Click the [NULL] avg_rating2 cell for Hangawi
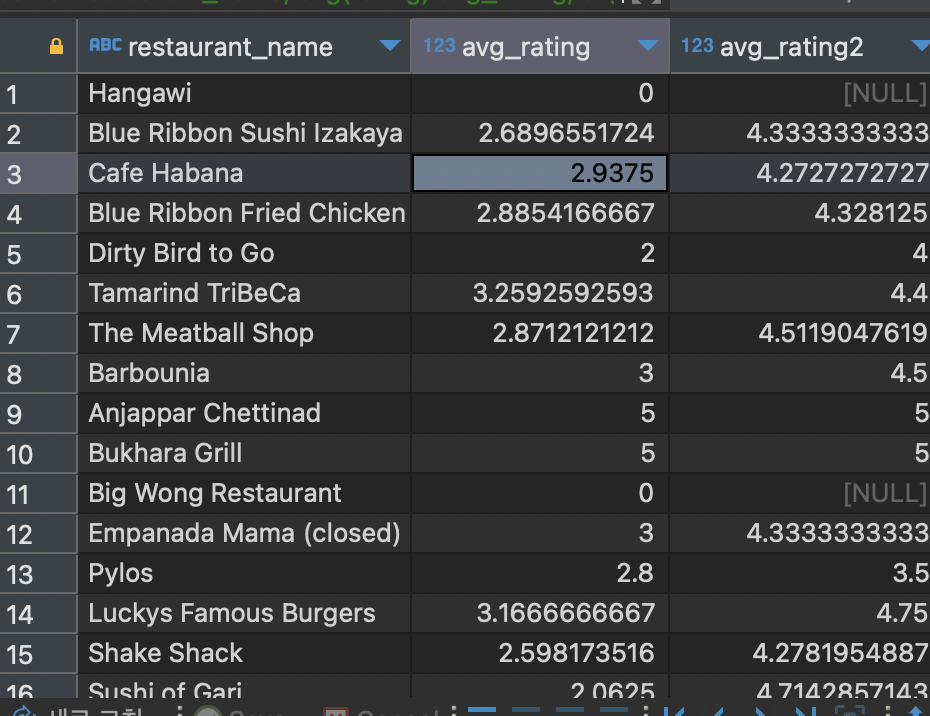The width and height of the screenshot is (930, 716). pos(800,94)
